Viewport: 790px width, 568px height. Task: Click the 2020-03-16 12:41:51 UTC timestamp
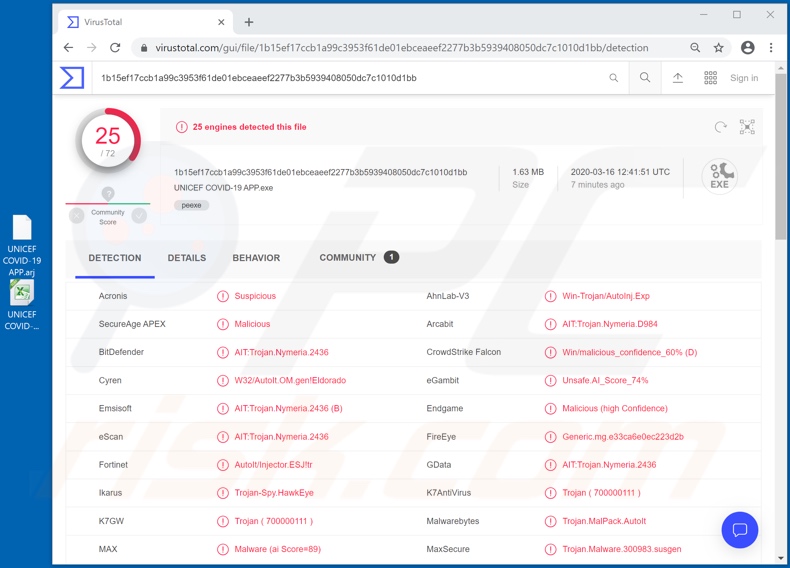coord(620,172)
